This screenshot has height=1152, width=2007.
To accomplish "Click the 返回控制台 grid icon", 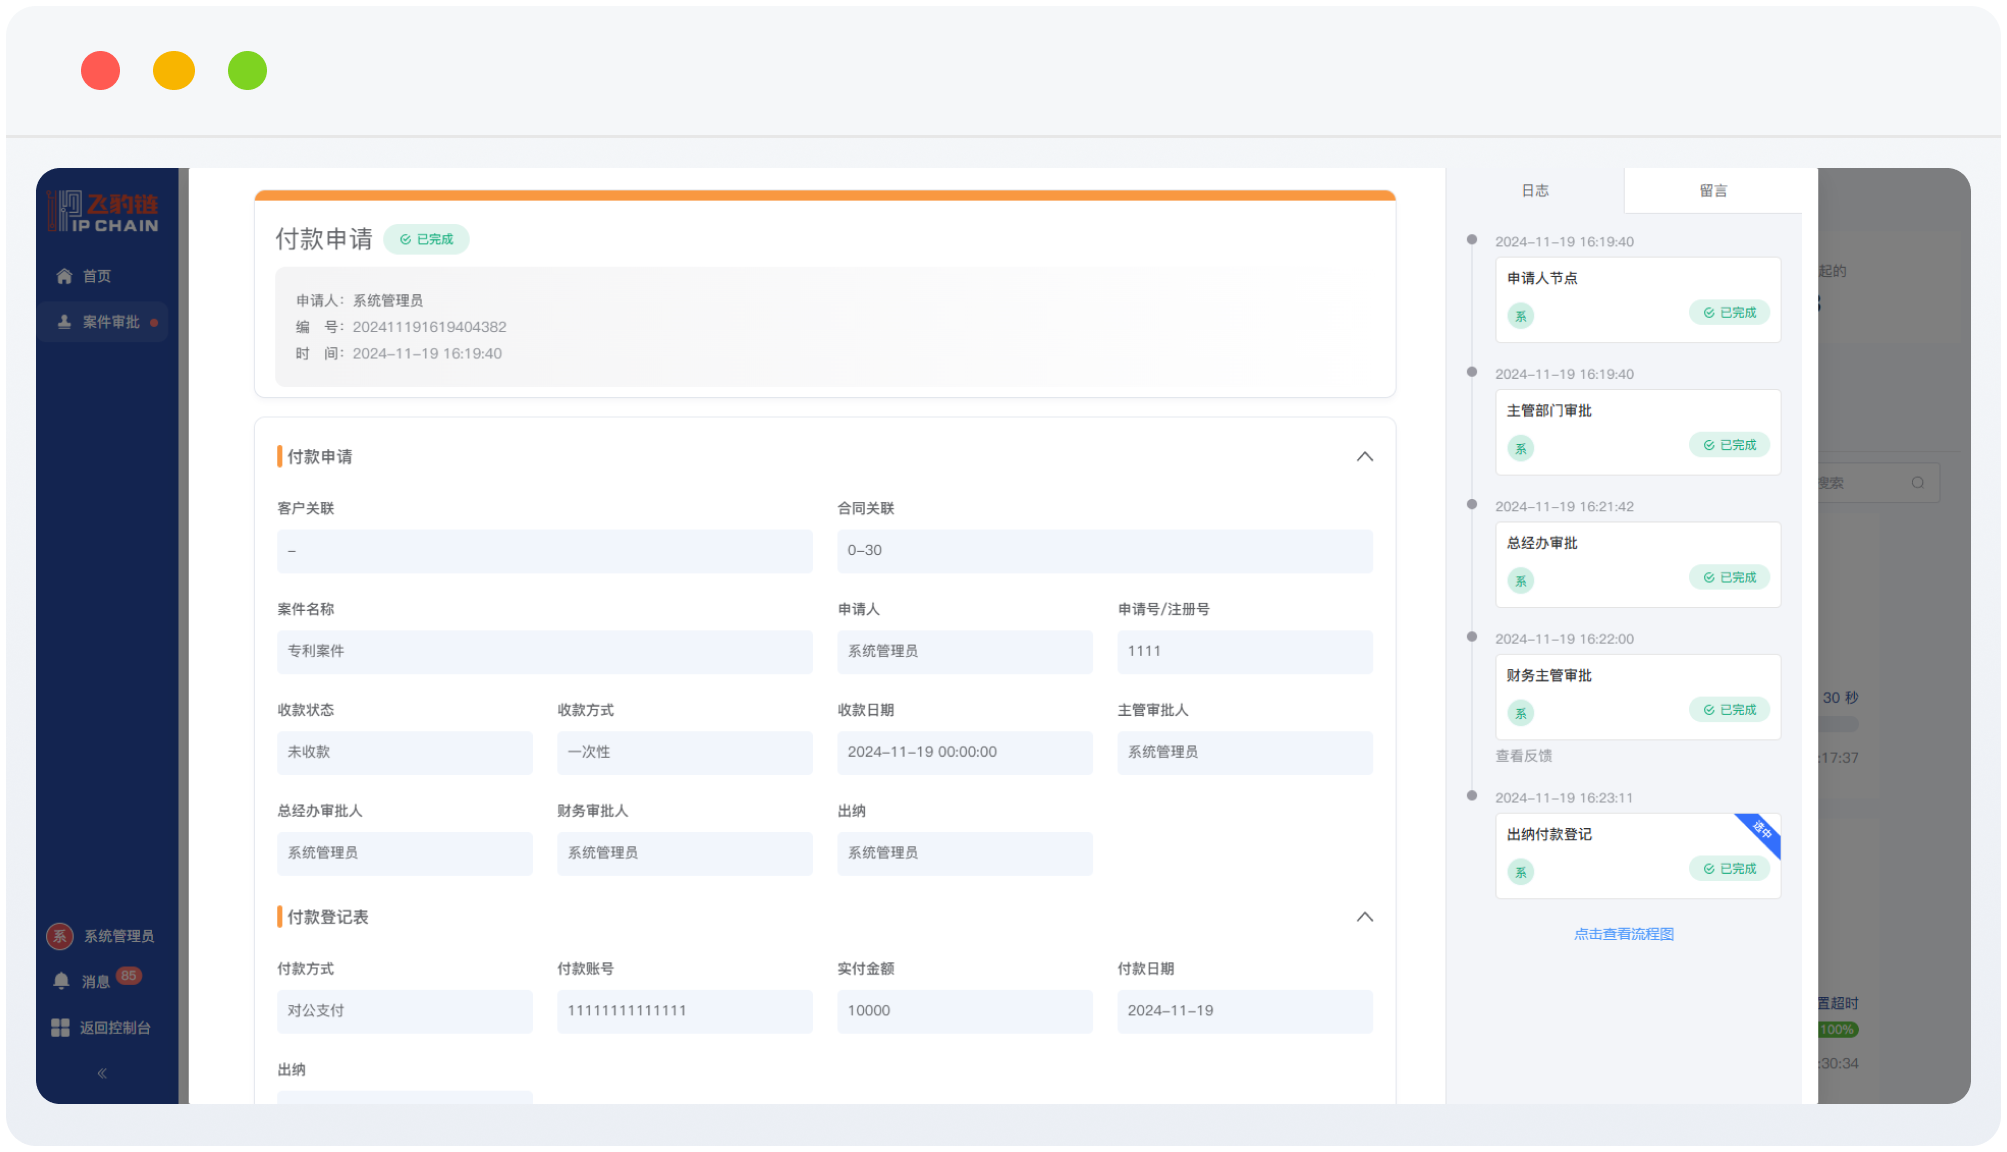I will point(61,1028).
